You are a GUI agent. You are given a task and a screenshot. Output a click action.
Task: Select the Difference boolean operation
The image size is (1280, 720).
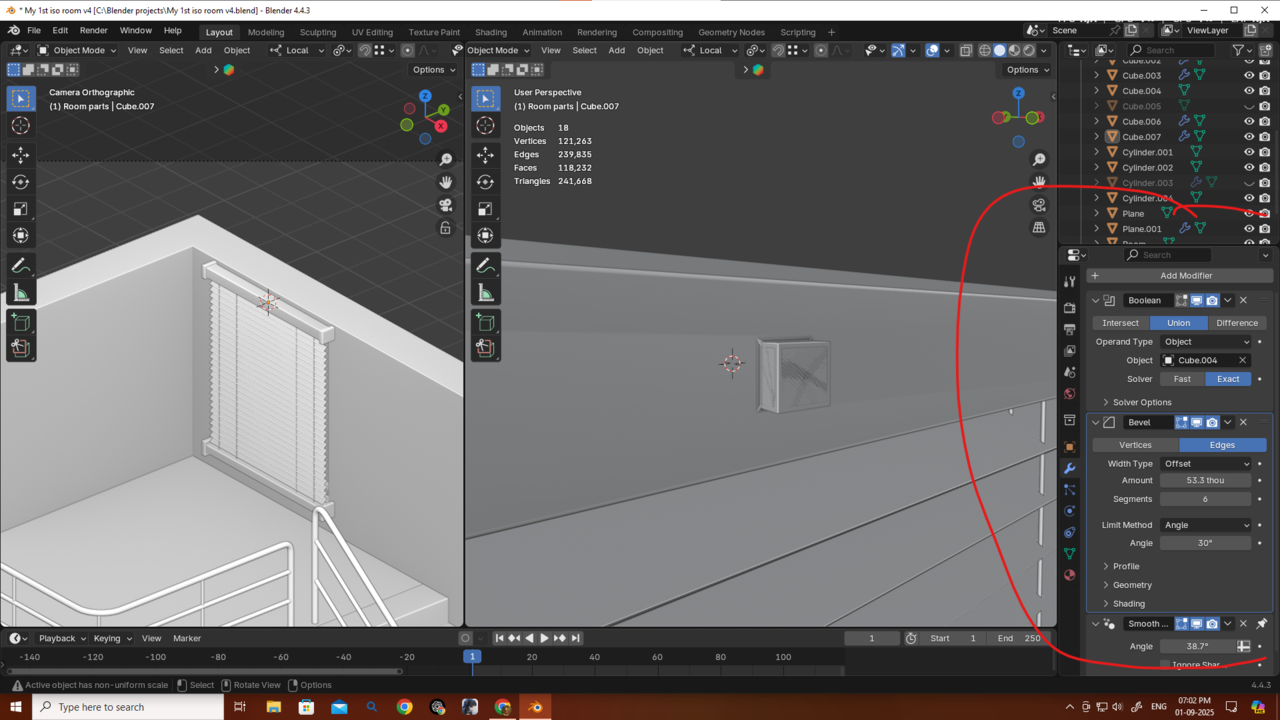tap(1236, 323)
